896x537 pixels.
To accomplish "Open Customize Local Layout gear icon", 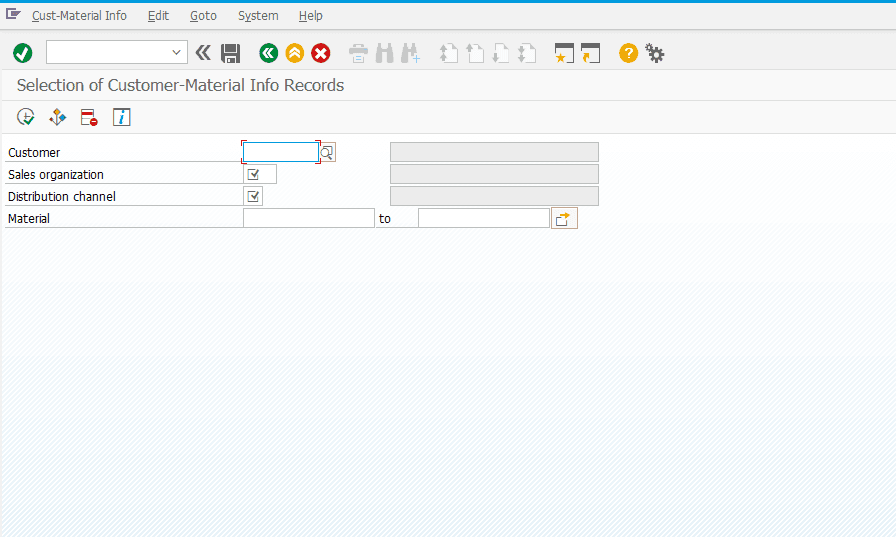I will coord(655,53).
